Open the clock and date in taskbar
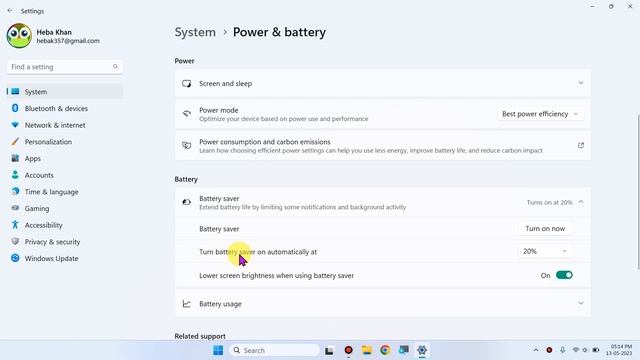 (x=619, y=350)
